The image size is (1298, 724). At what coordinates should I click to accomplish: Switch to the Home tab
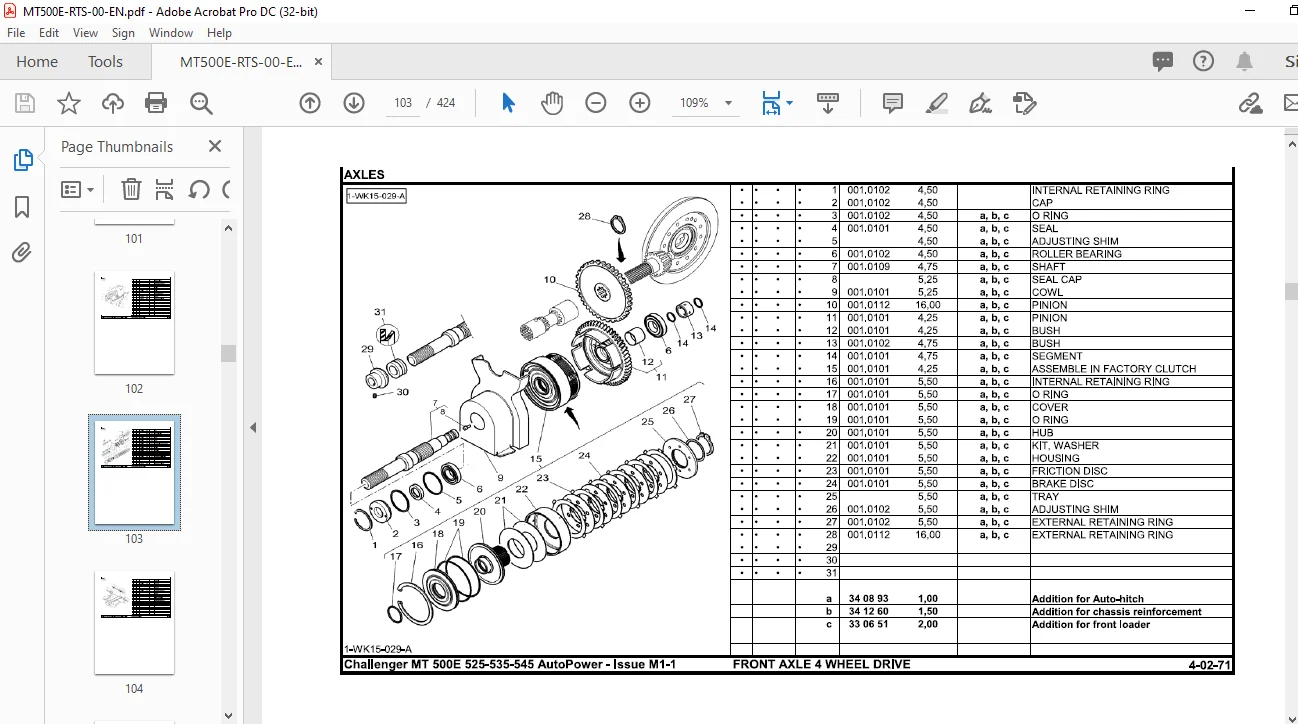(x=37, y=62)
